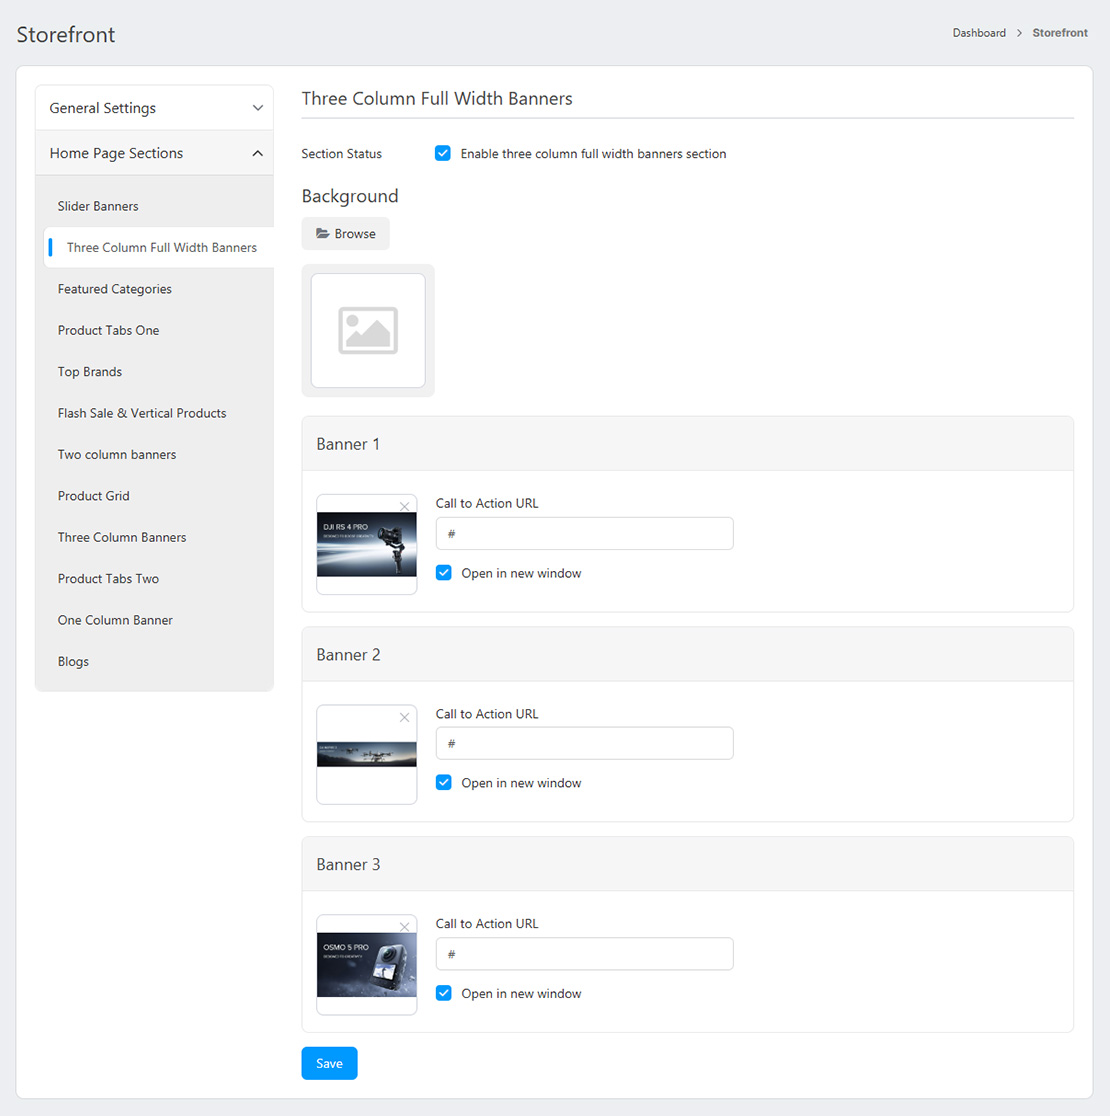Remove Banner 2 image with the X icon

(404, 717)
